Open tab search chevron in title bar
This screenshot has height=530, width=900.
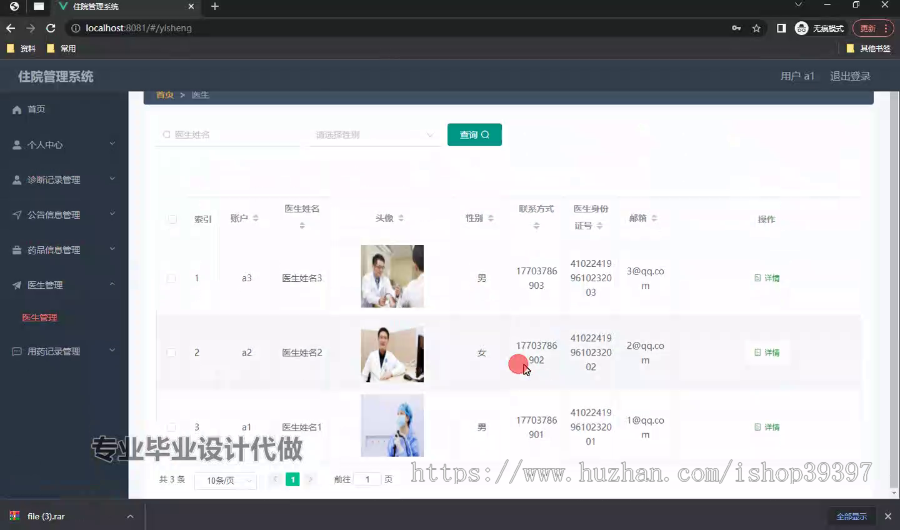[x=798, y=5]
